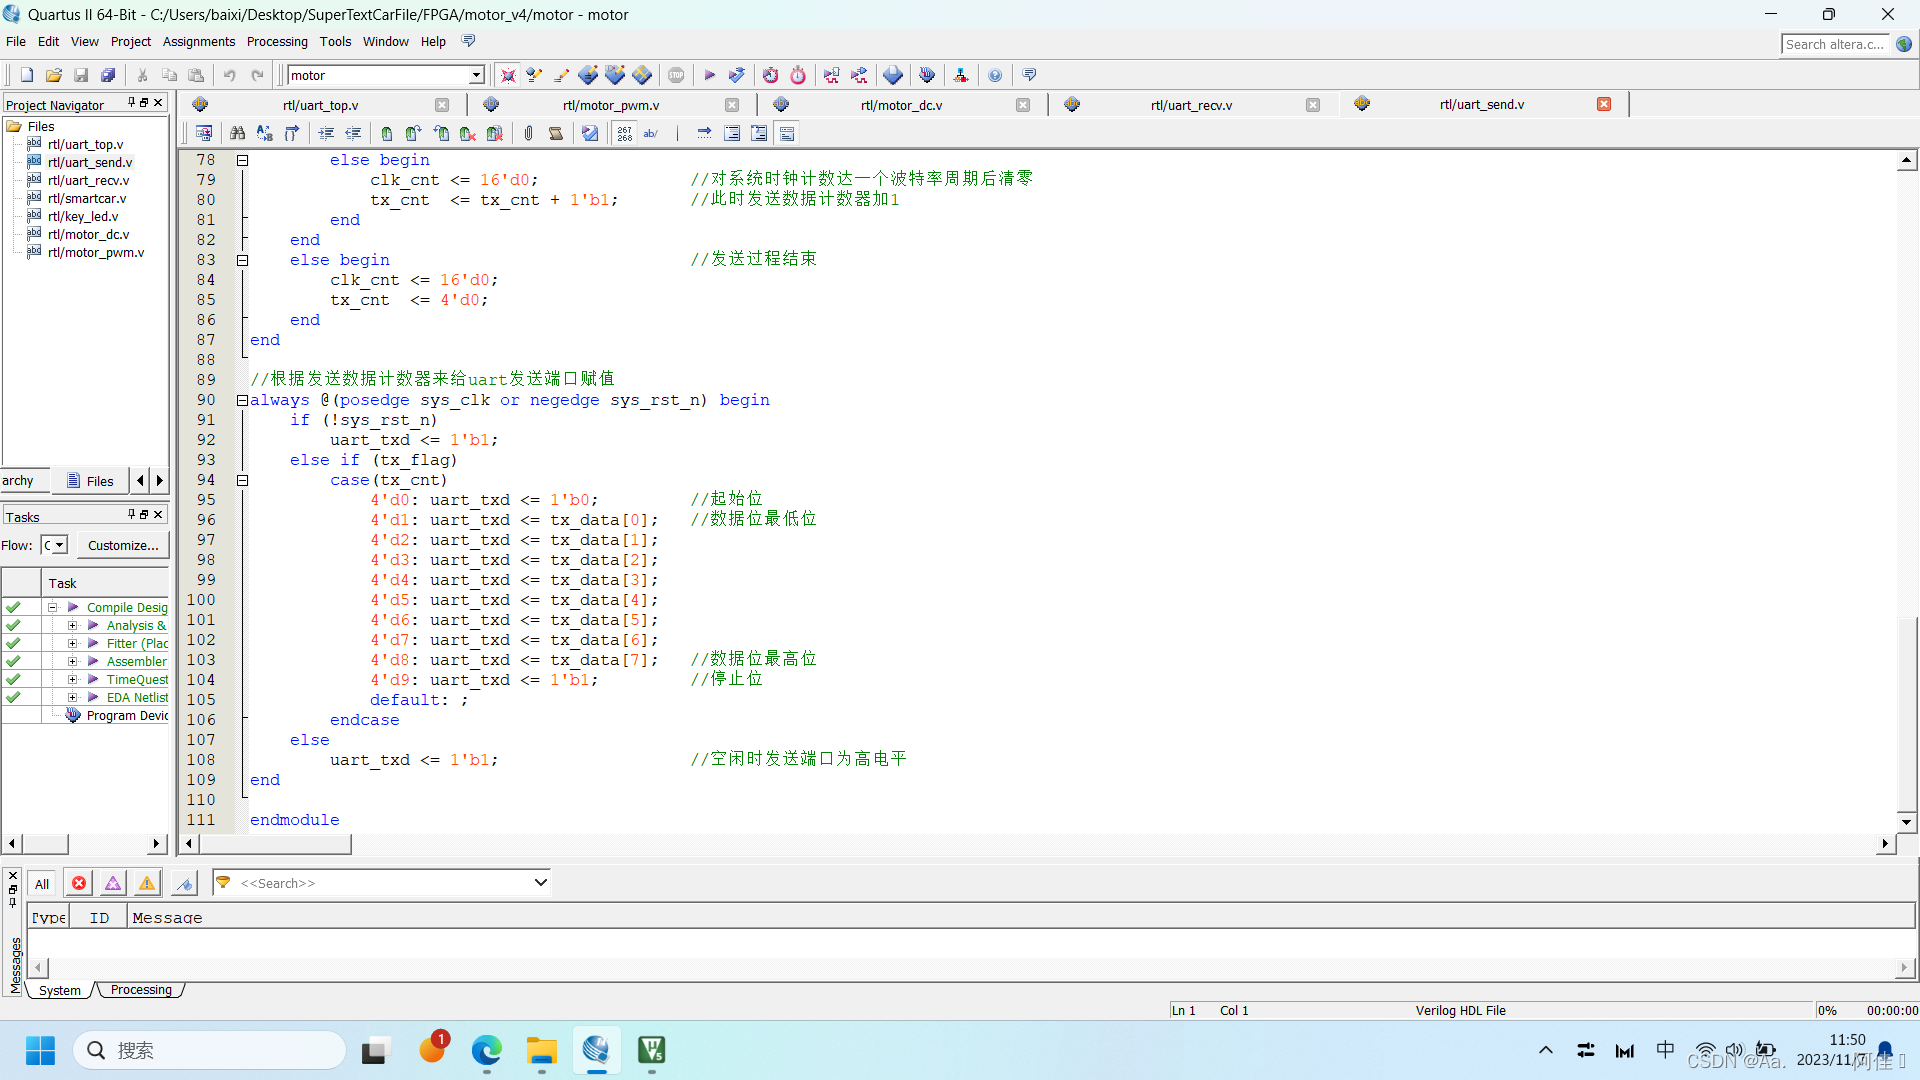Click the Search altera.com field
The image size is (1920, 1080).
point(1834,44)
